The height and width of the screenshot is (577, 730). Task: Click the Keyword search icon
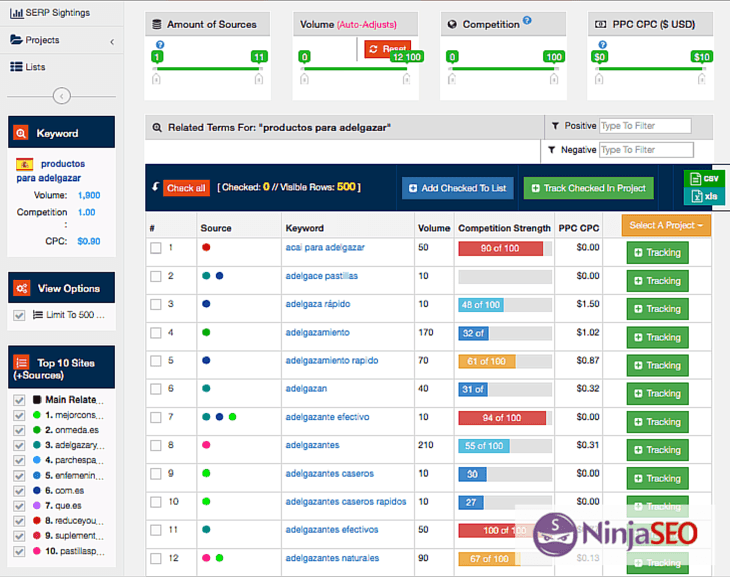tap(21, 133)
